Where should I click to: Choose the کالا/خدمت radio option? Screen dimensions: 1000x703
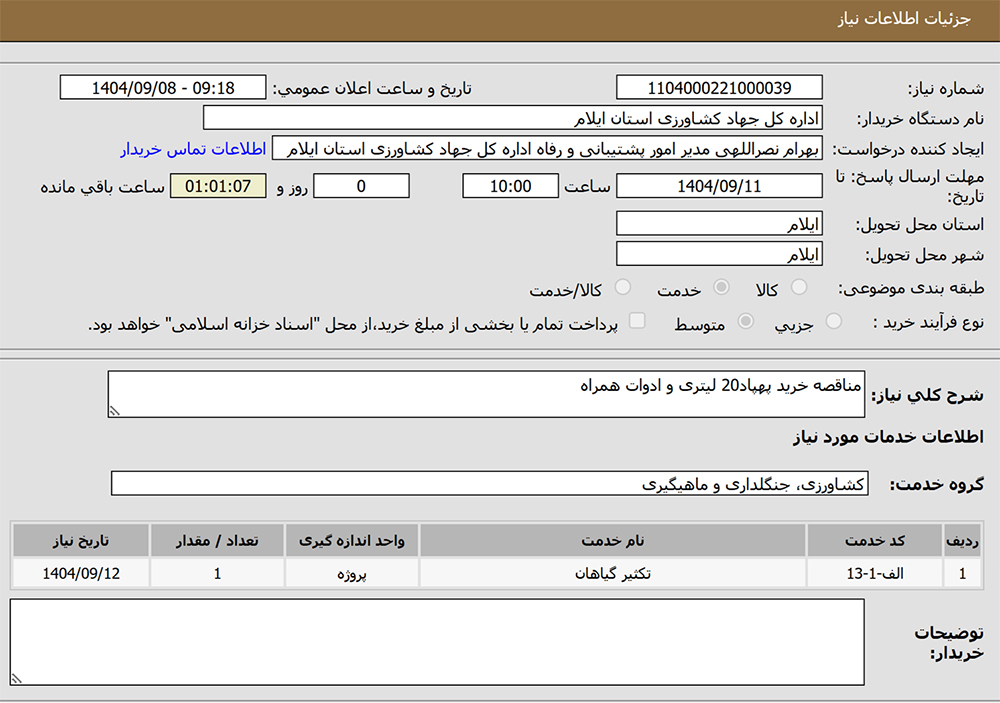[x=623, y=289]
